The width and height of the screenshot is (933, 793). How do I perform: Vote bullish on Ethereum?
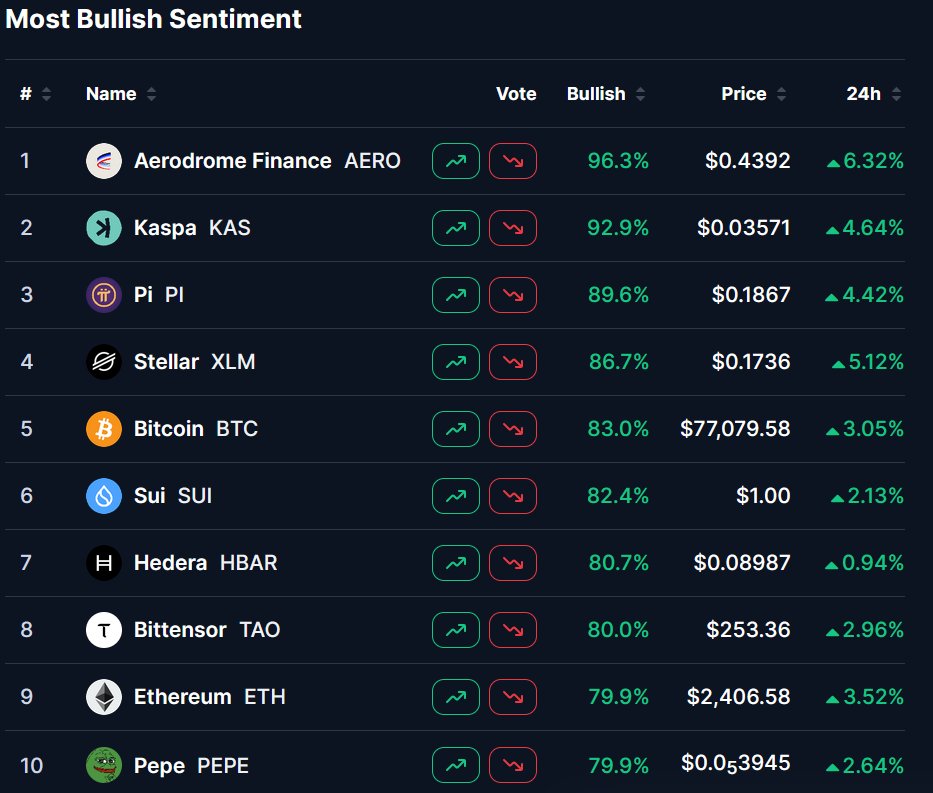456,697
